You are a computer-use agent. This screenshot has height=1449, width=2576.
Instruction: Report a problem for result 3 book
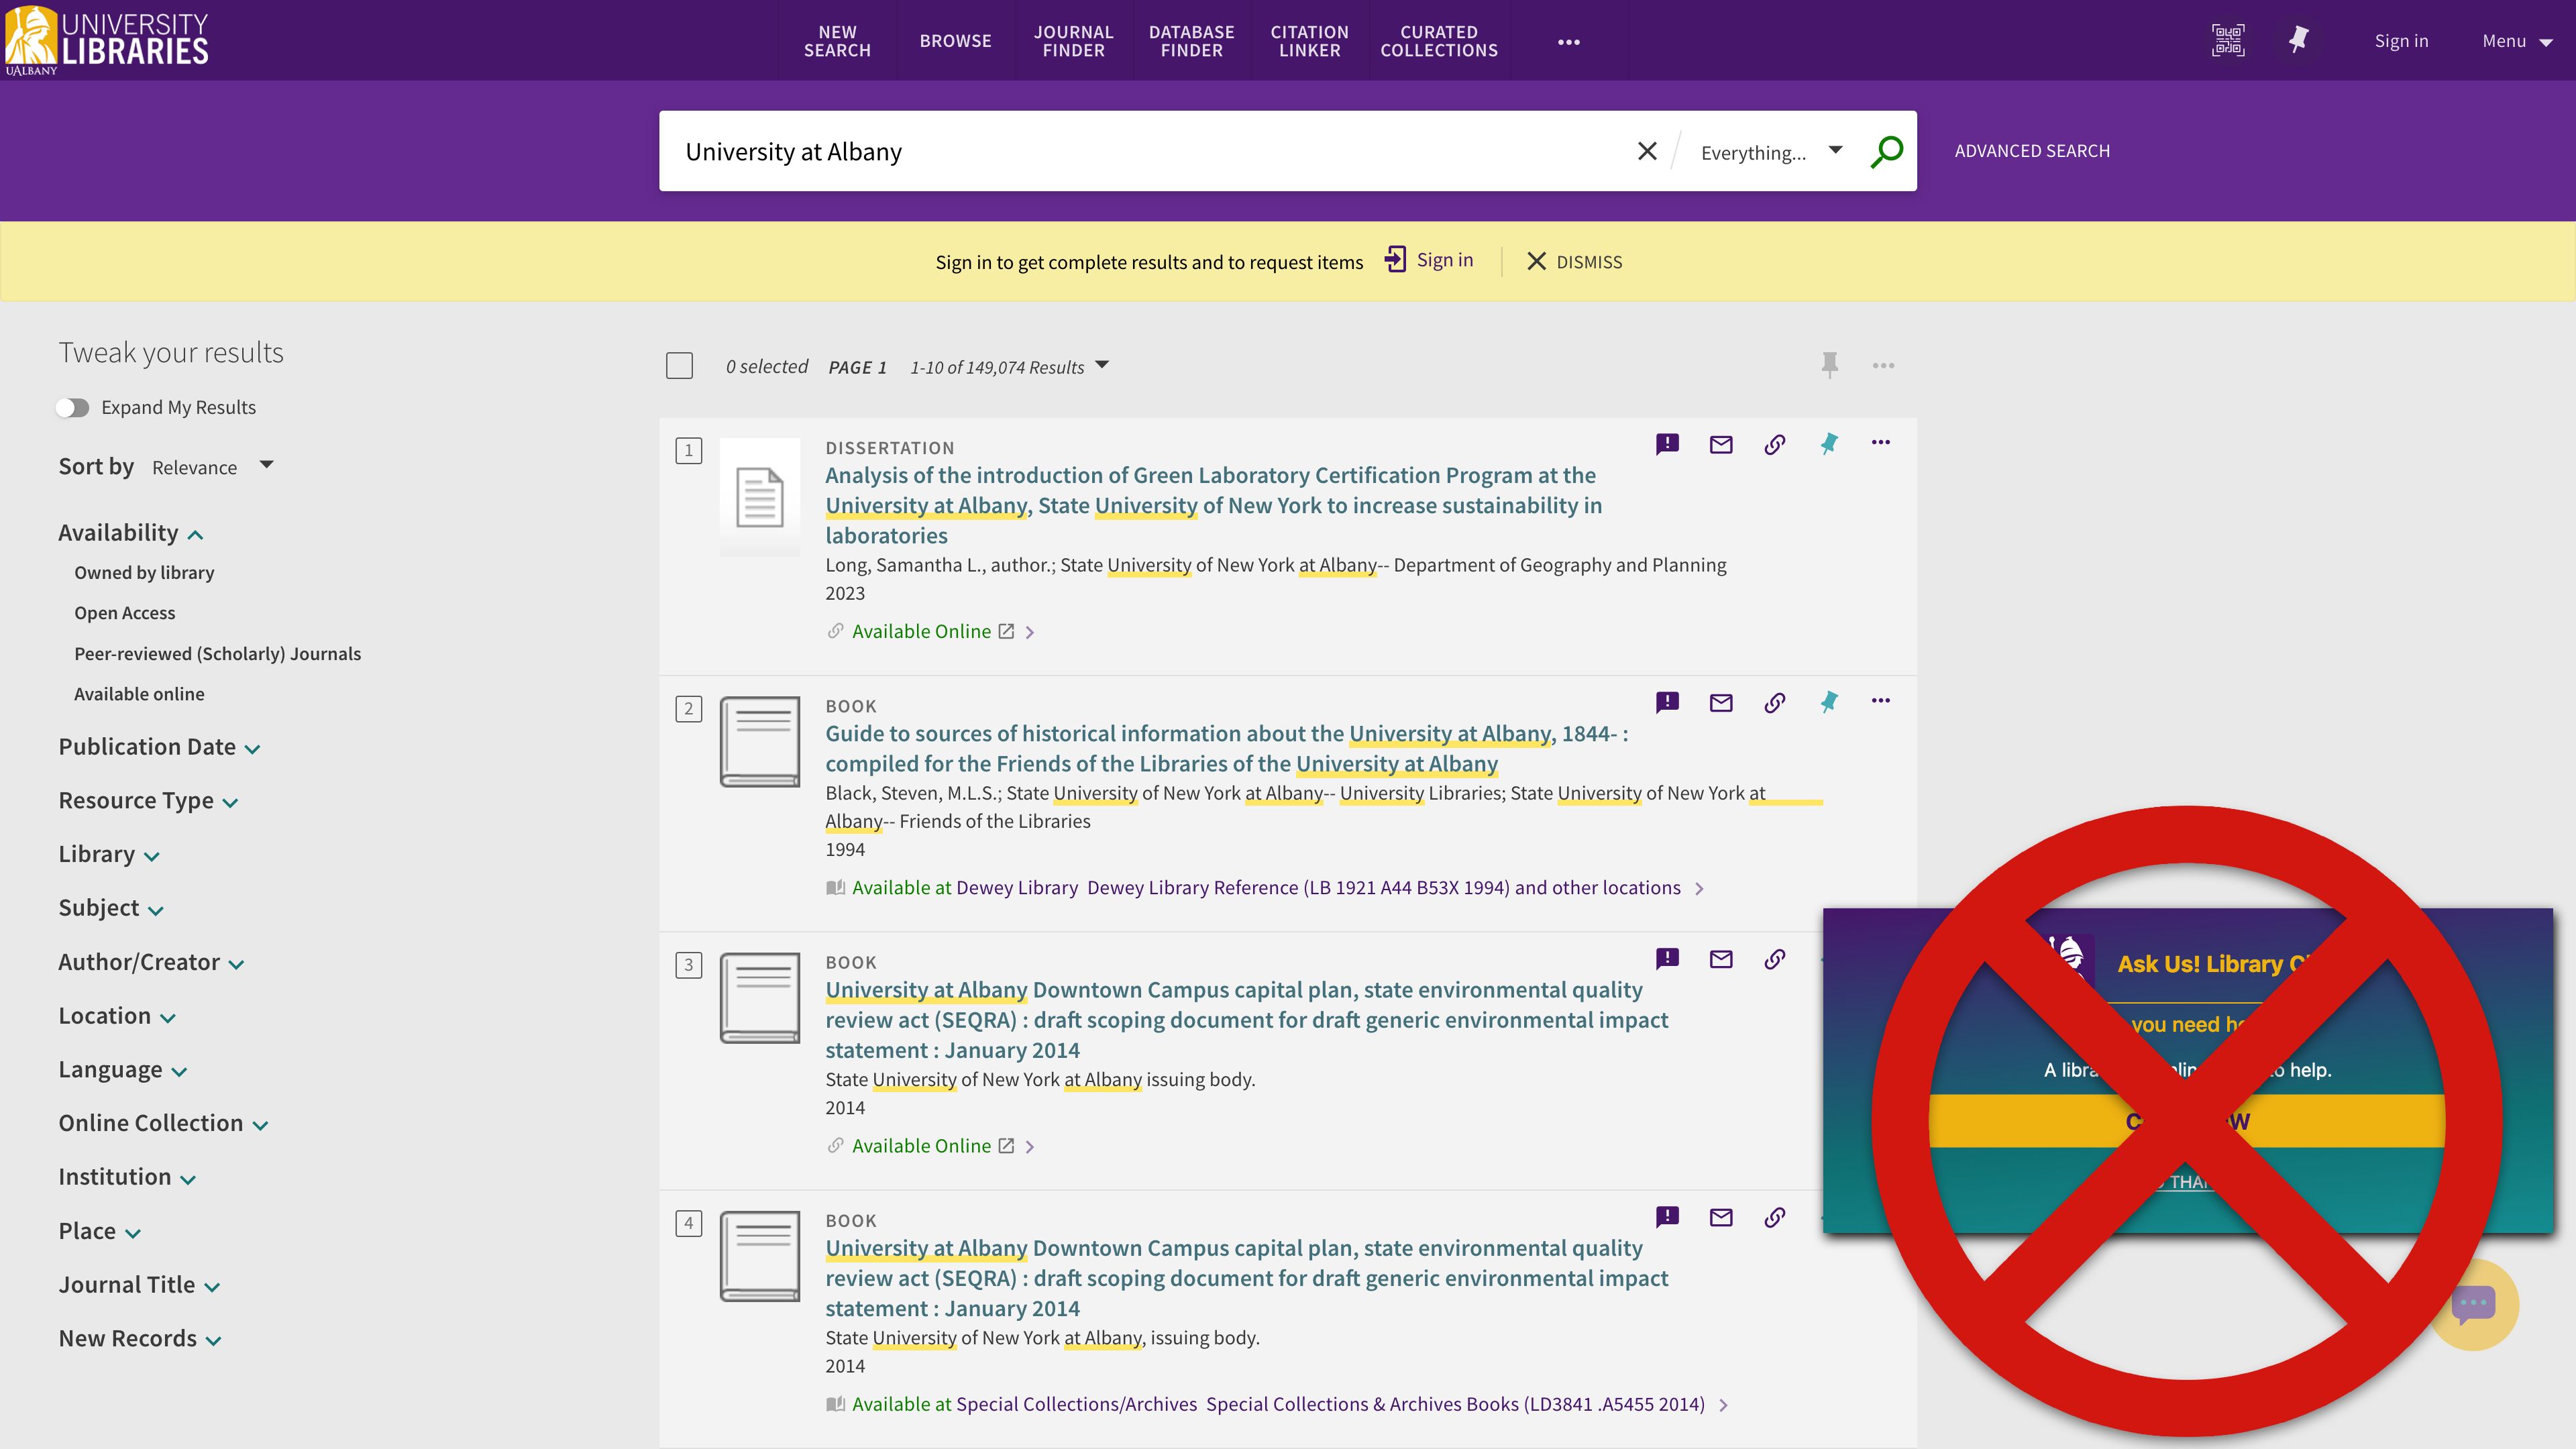point(1667,959)
